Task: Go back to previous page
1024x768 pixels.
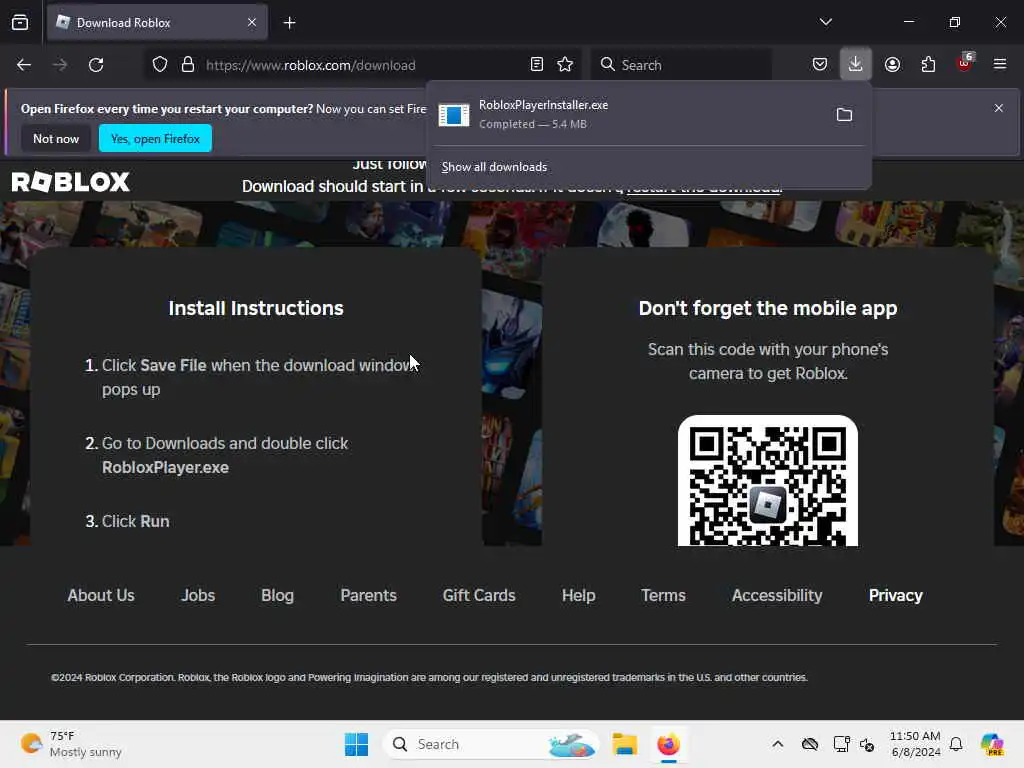Action: tap(24, 65)
